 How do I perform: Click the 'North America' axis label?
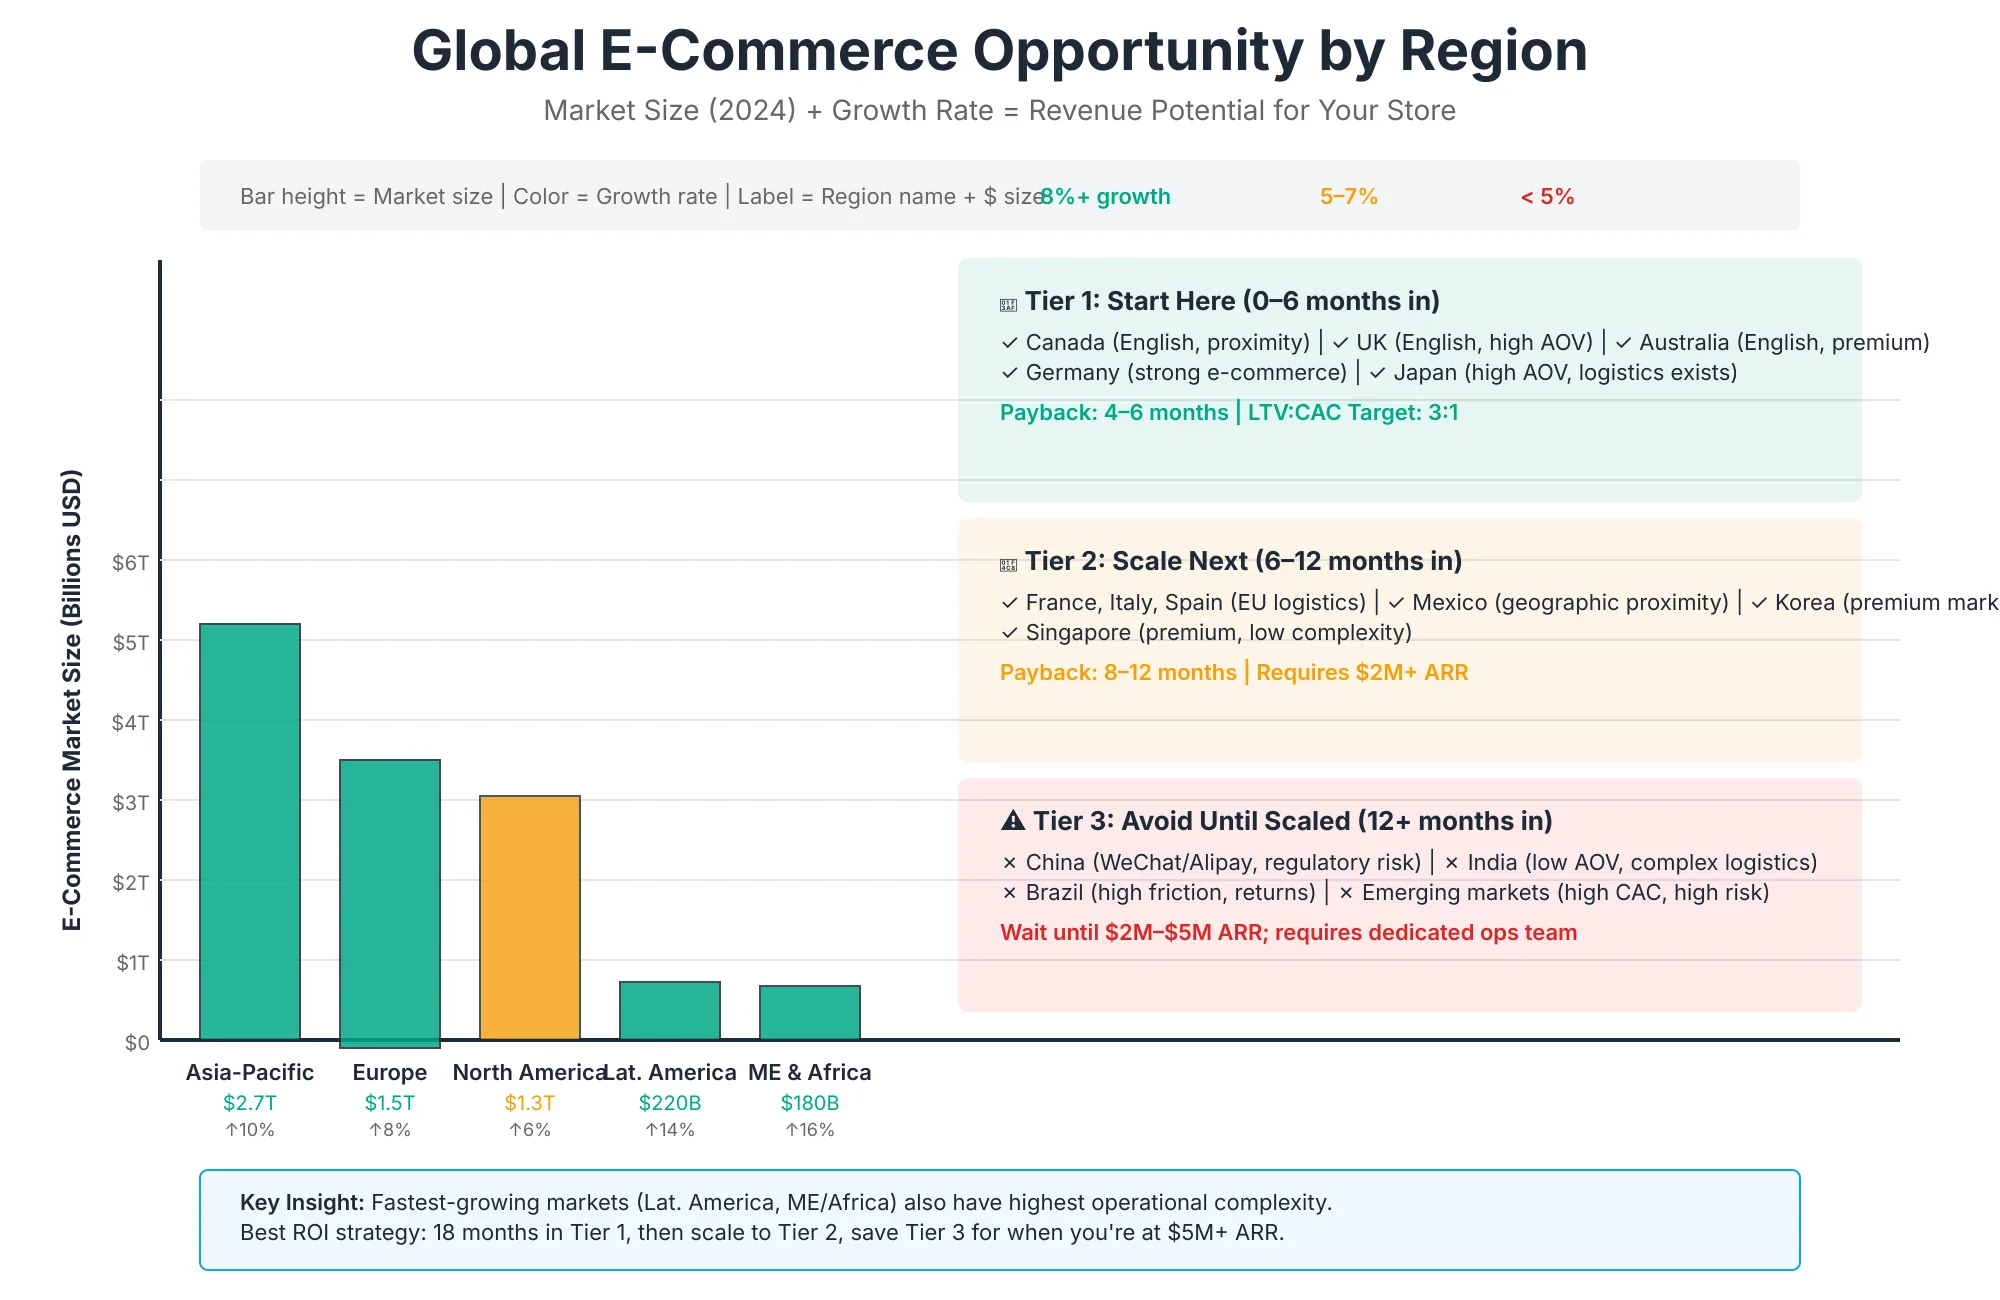point(528,1072)
